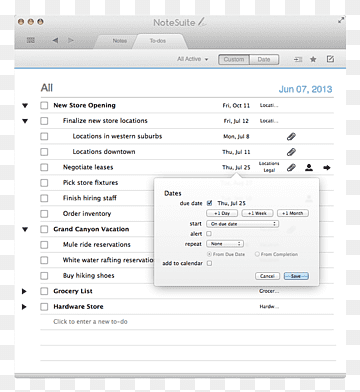Click the arrow icon on Negotiate leases
This screenshot has width=360, height=392.
coord(327,168)
